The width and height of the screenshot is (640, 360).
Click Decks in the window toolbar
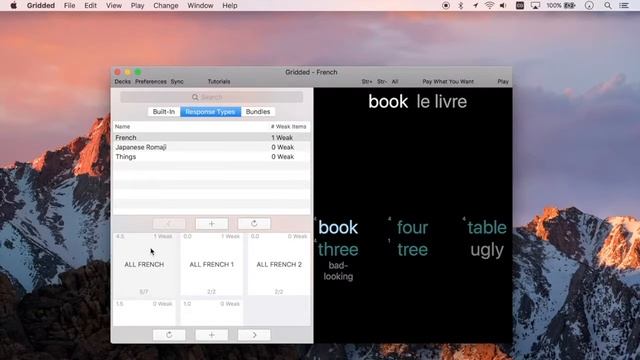[122, 82]
